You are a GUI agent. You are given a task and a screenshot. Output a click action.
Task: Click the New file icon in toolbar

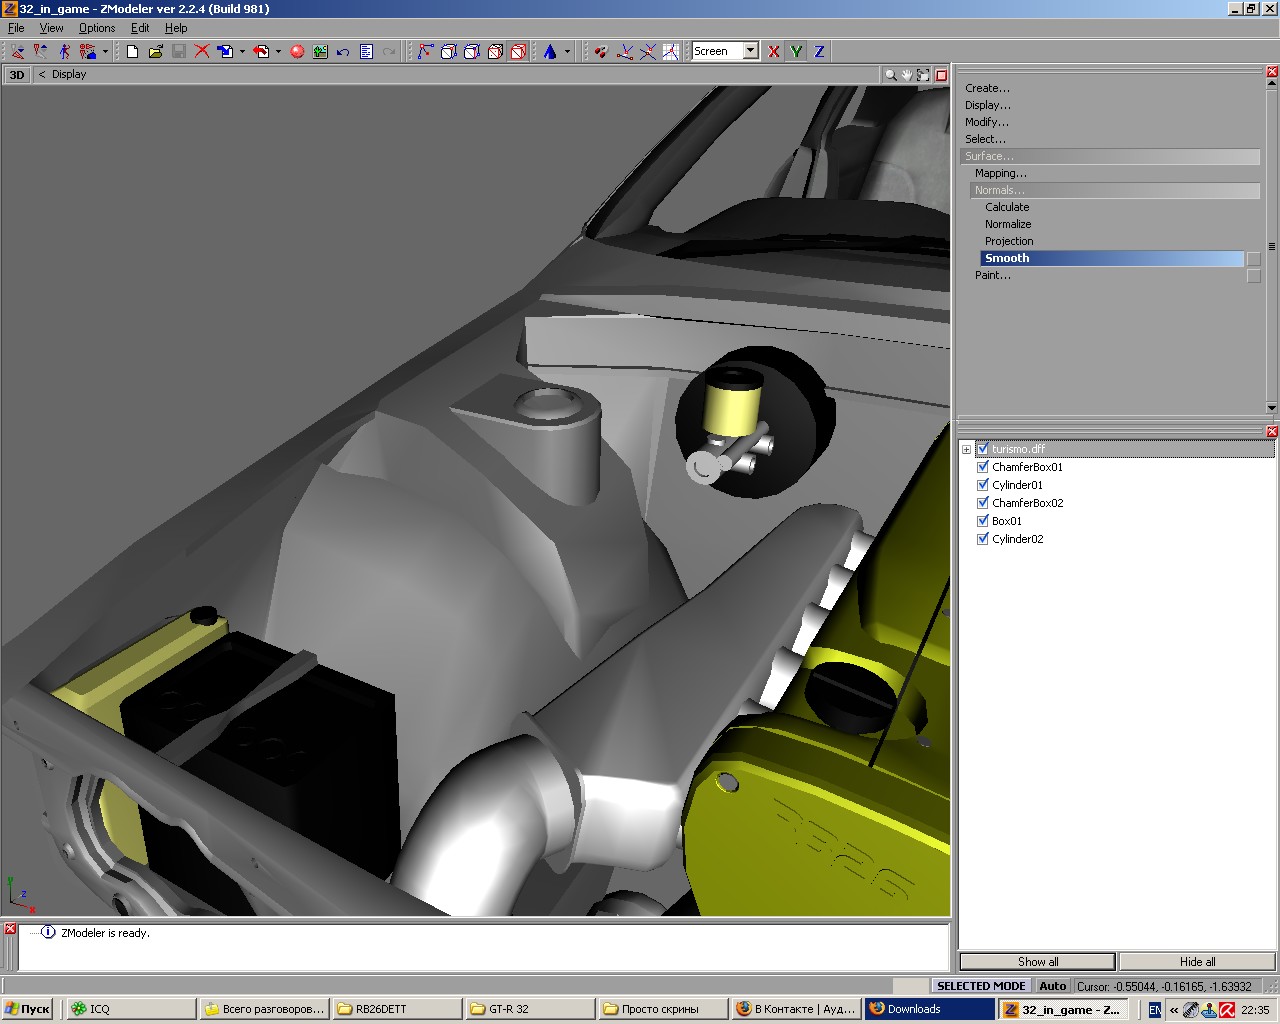click(132, 51)
